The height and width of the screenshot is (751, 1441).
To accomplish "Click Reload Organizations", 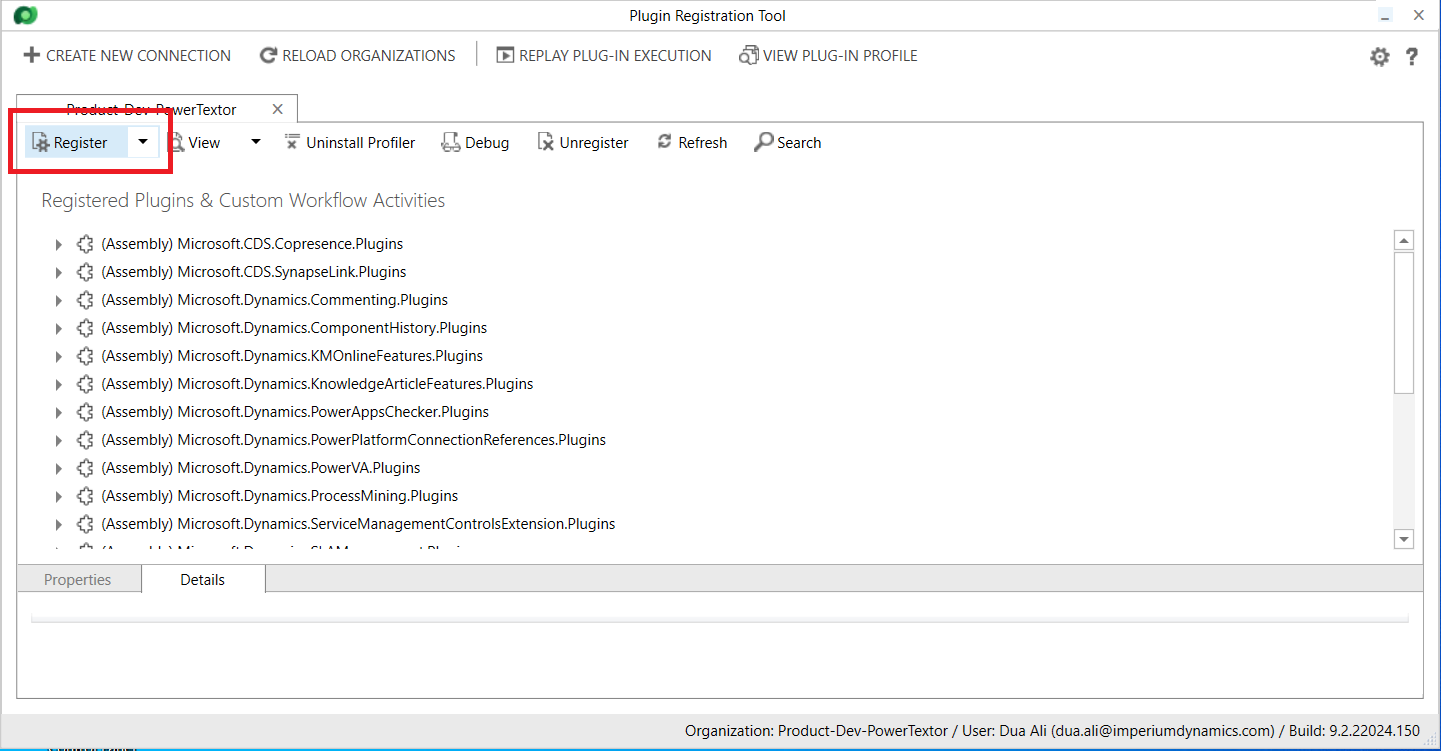I will (357, 56).
